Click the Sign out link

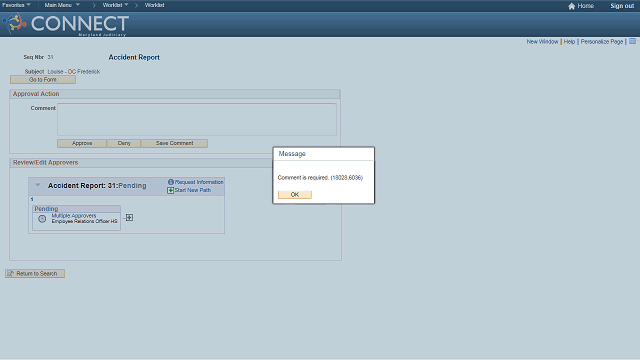point(622,6)
